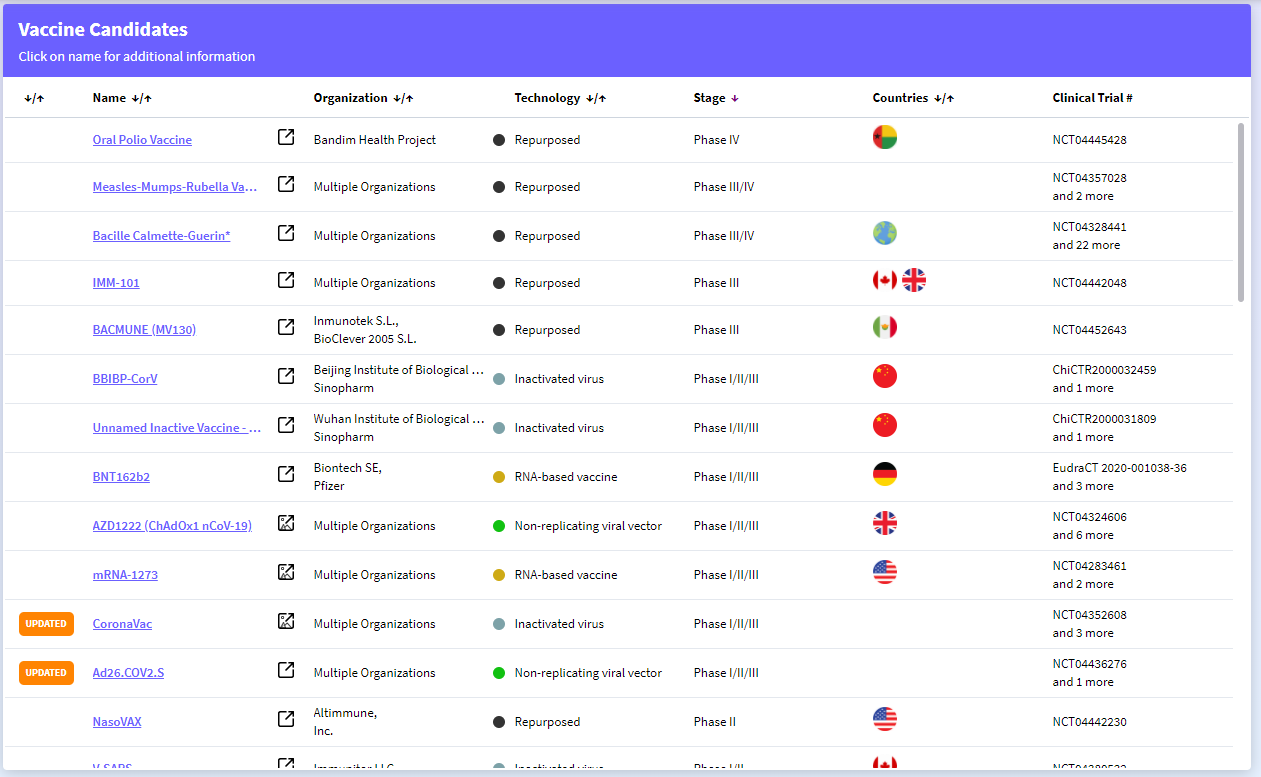Click trial number NCT04445428
Screen dimensions: 1261x777
(x=1089, y=140)
